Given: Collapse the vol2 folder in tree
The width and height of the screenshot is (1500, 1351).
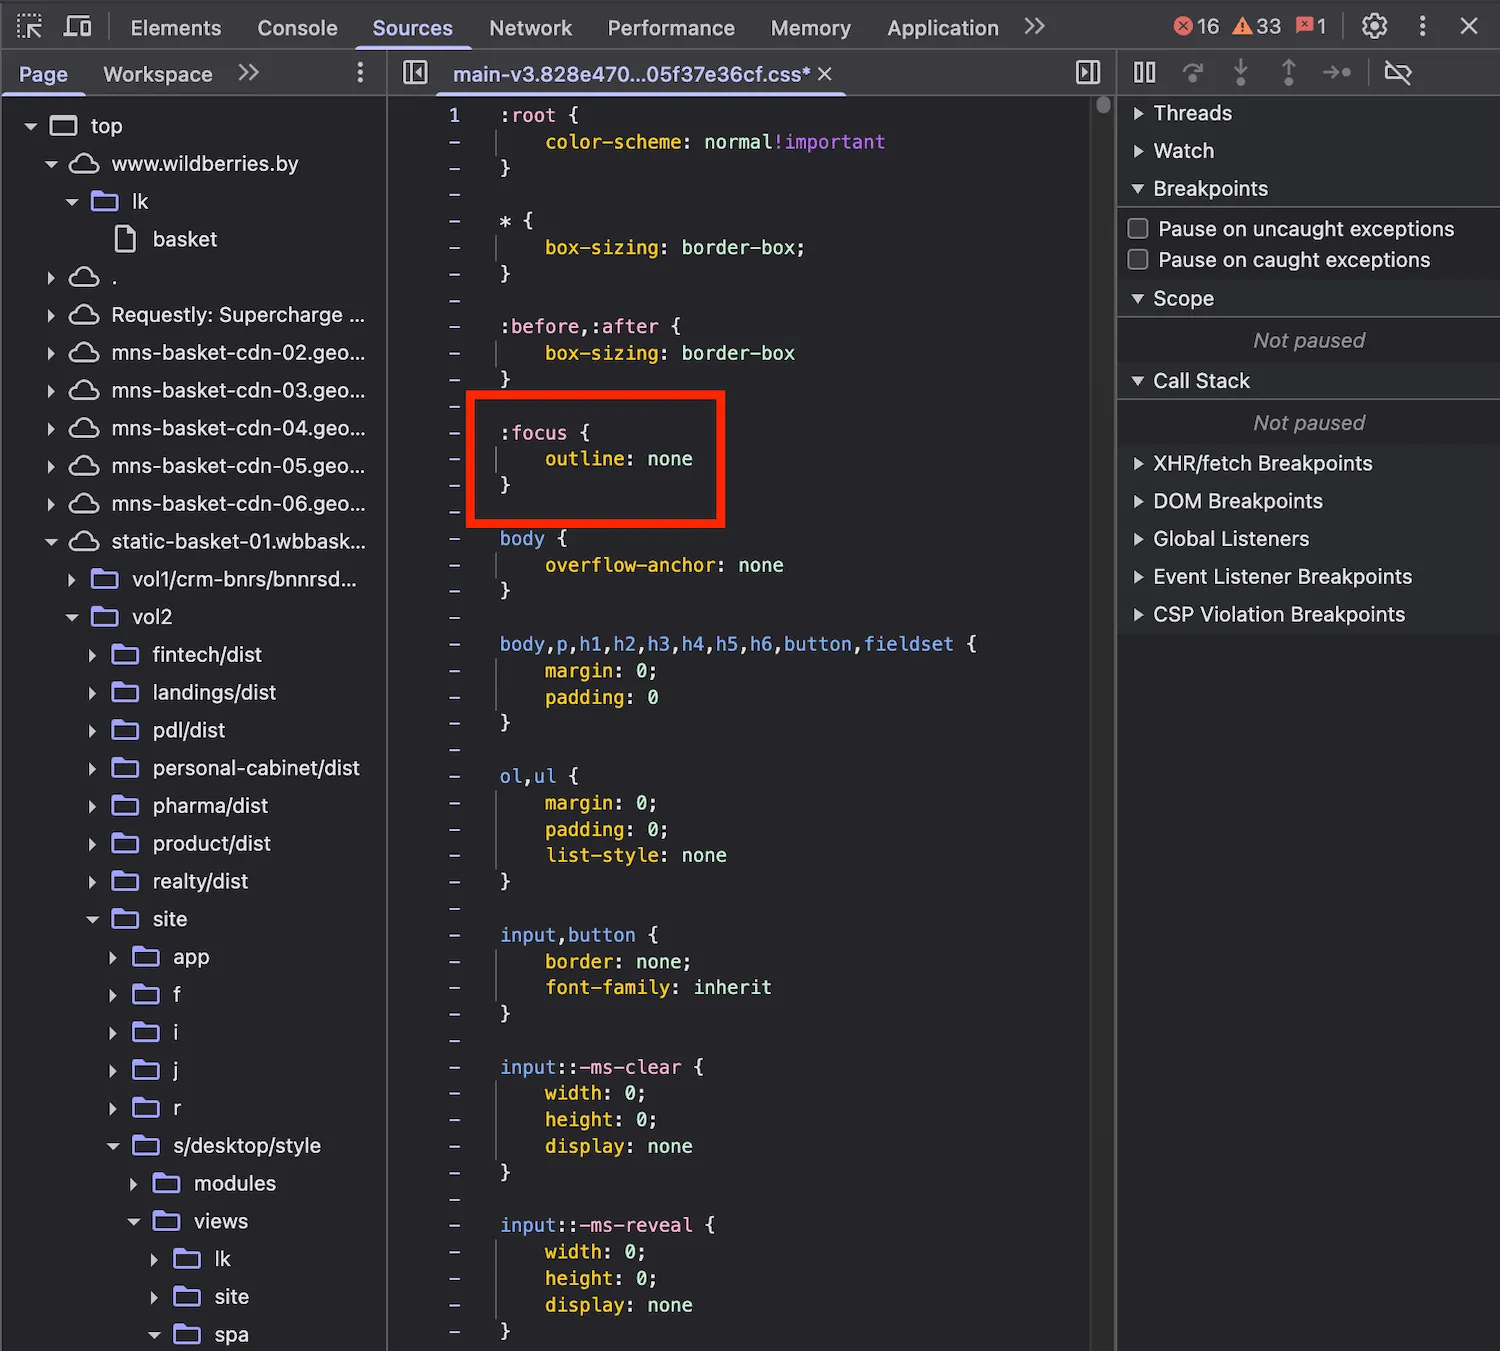Looking at the screenshot, I should [72, 618].
